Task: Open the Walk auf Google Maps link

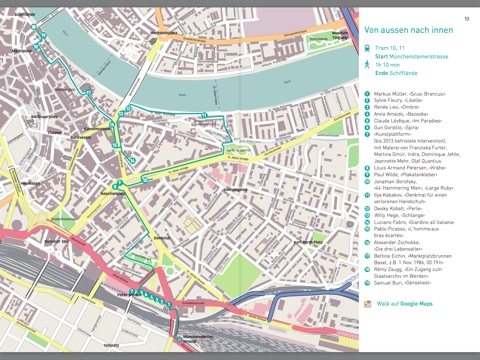Action: tap(404, 304)
